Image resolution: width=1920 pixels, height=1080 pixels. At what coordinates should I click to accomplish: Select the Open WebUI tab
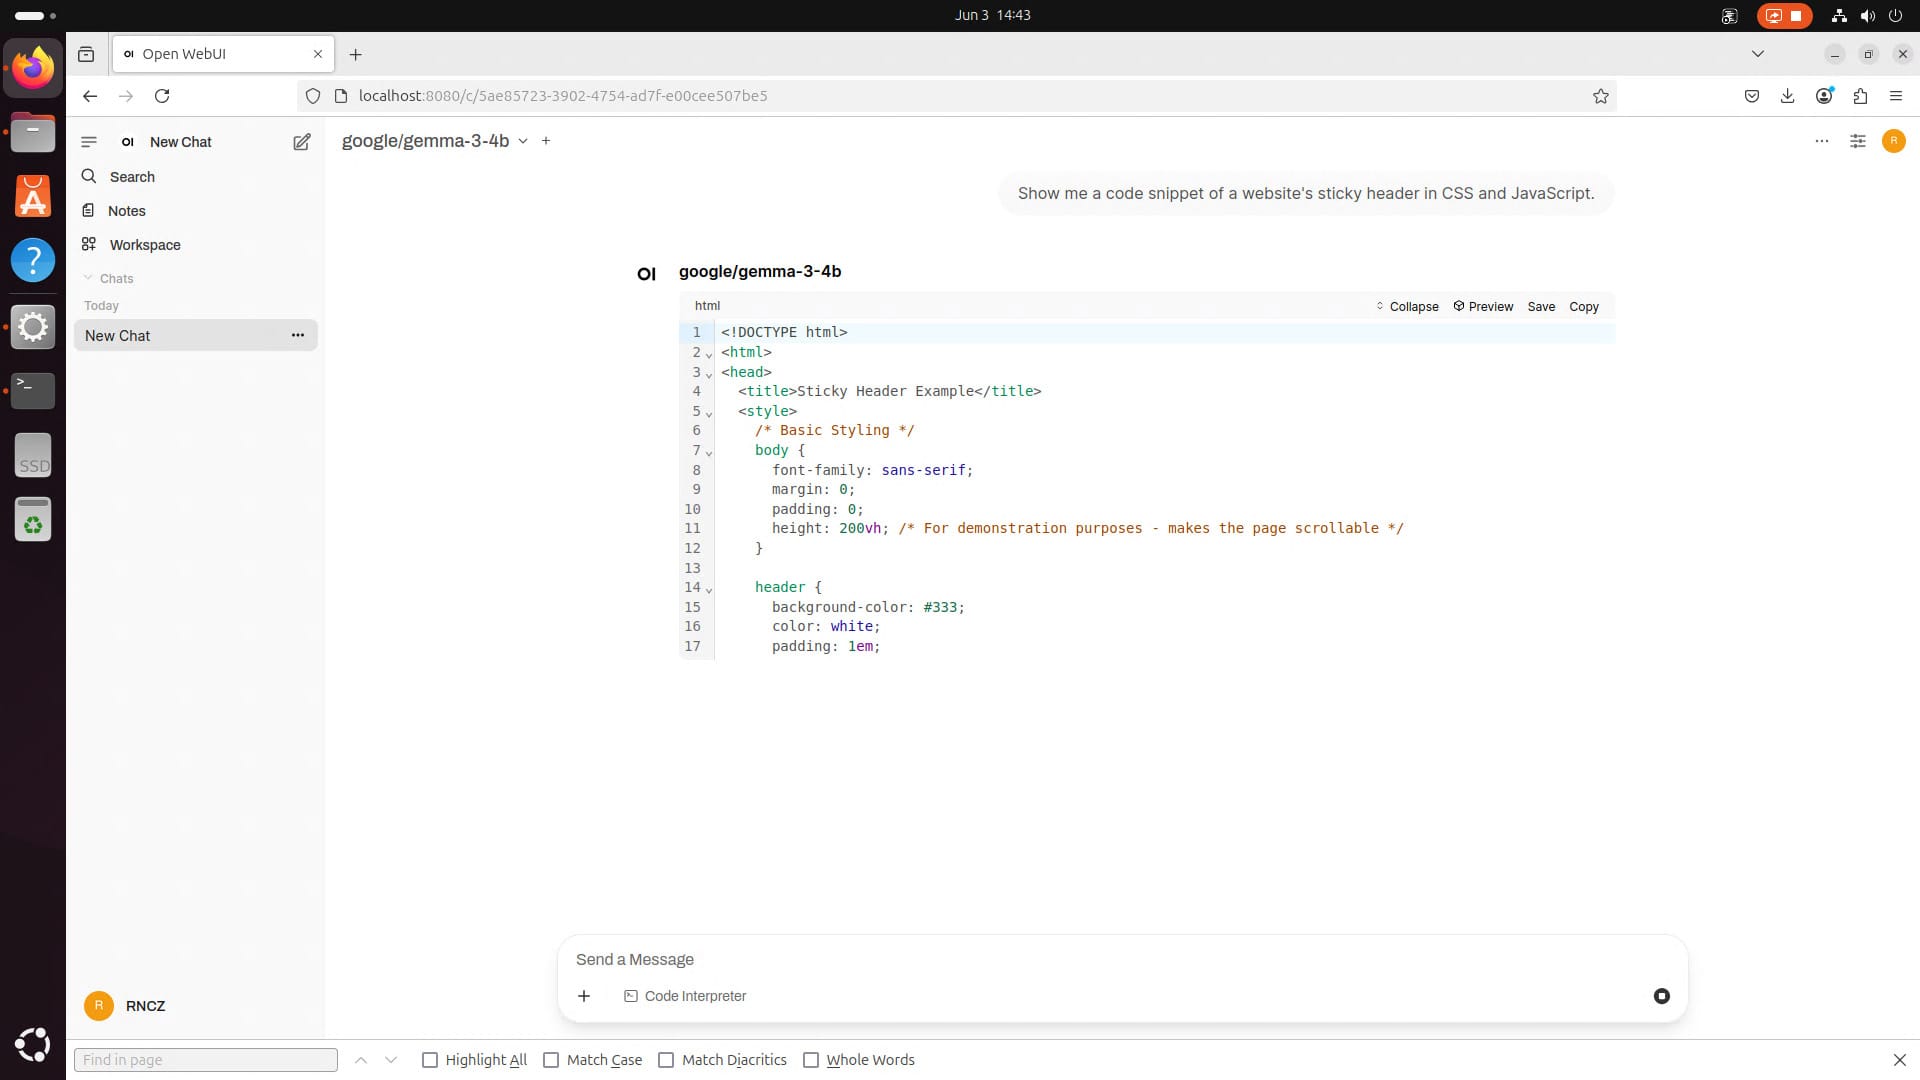point(224,54)
